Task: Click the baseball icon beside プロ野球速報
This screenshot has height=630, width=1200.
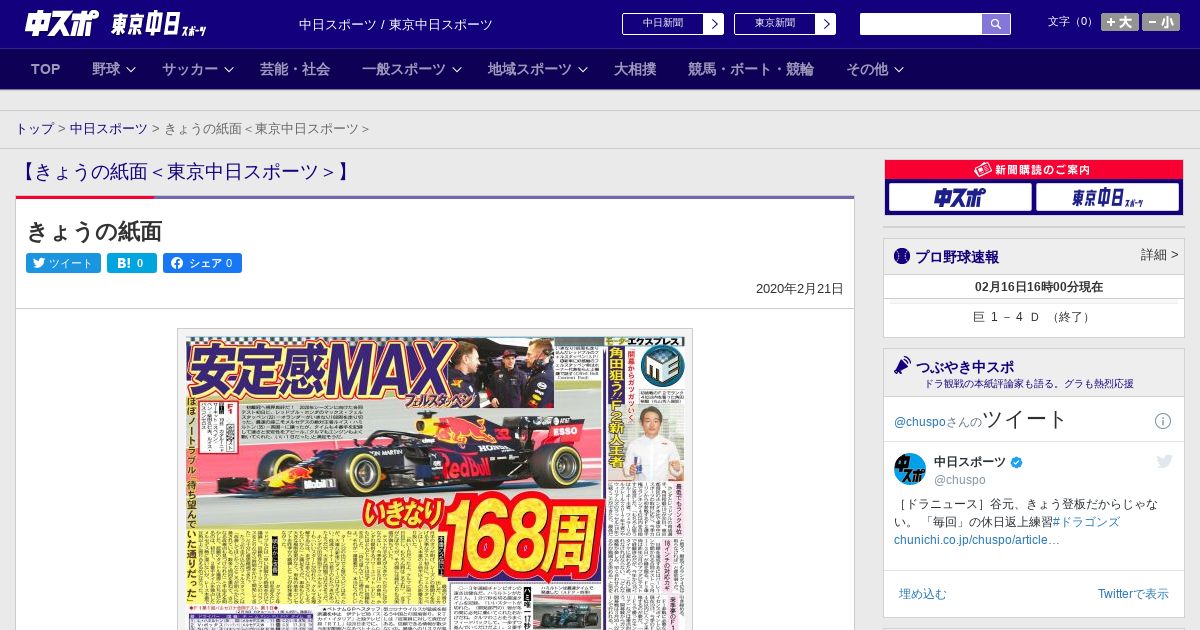Action: click(902, 256)
